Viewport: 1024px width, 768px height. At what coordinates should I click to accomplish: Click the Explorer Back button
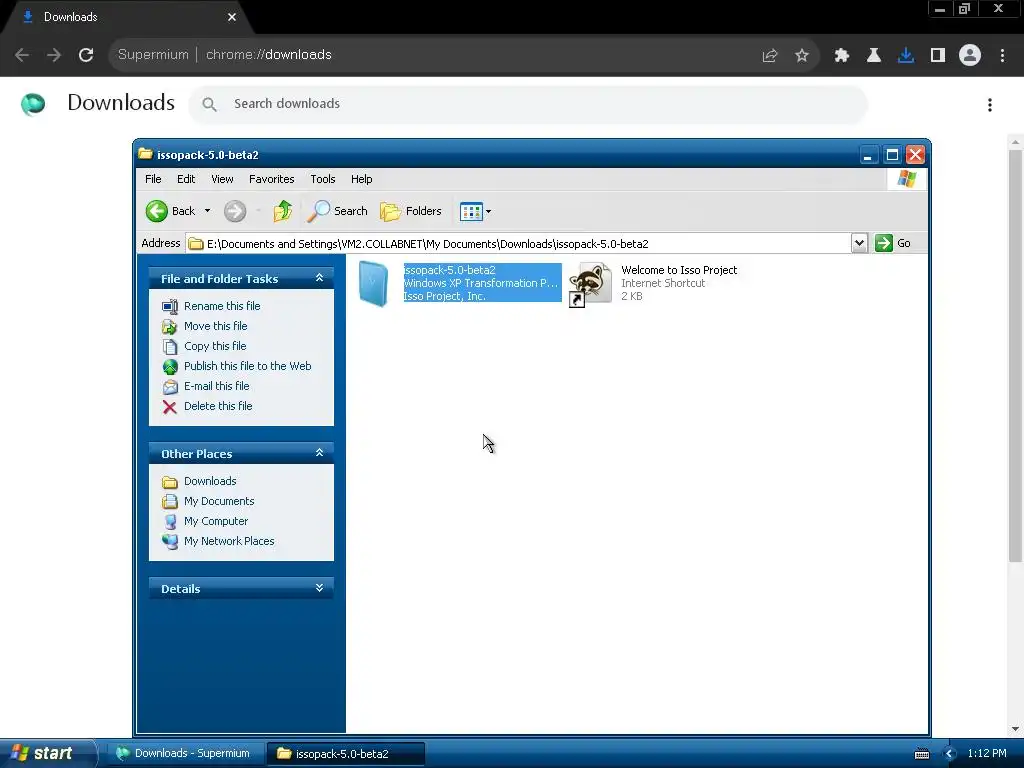coord(171,211)
